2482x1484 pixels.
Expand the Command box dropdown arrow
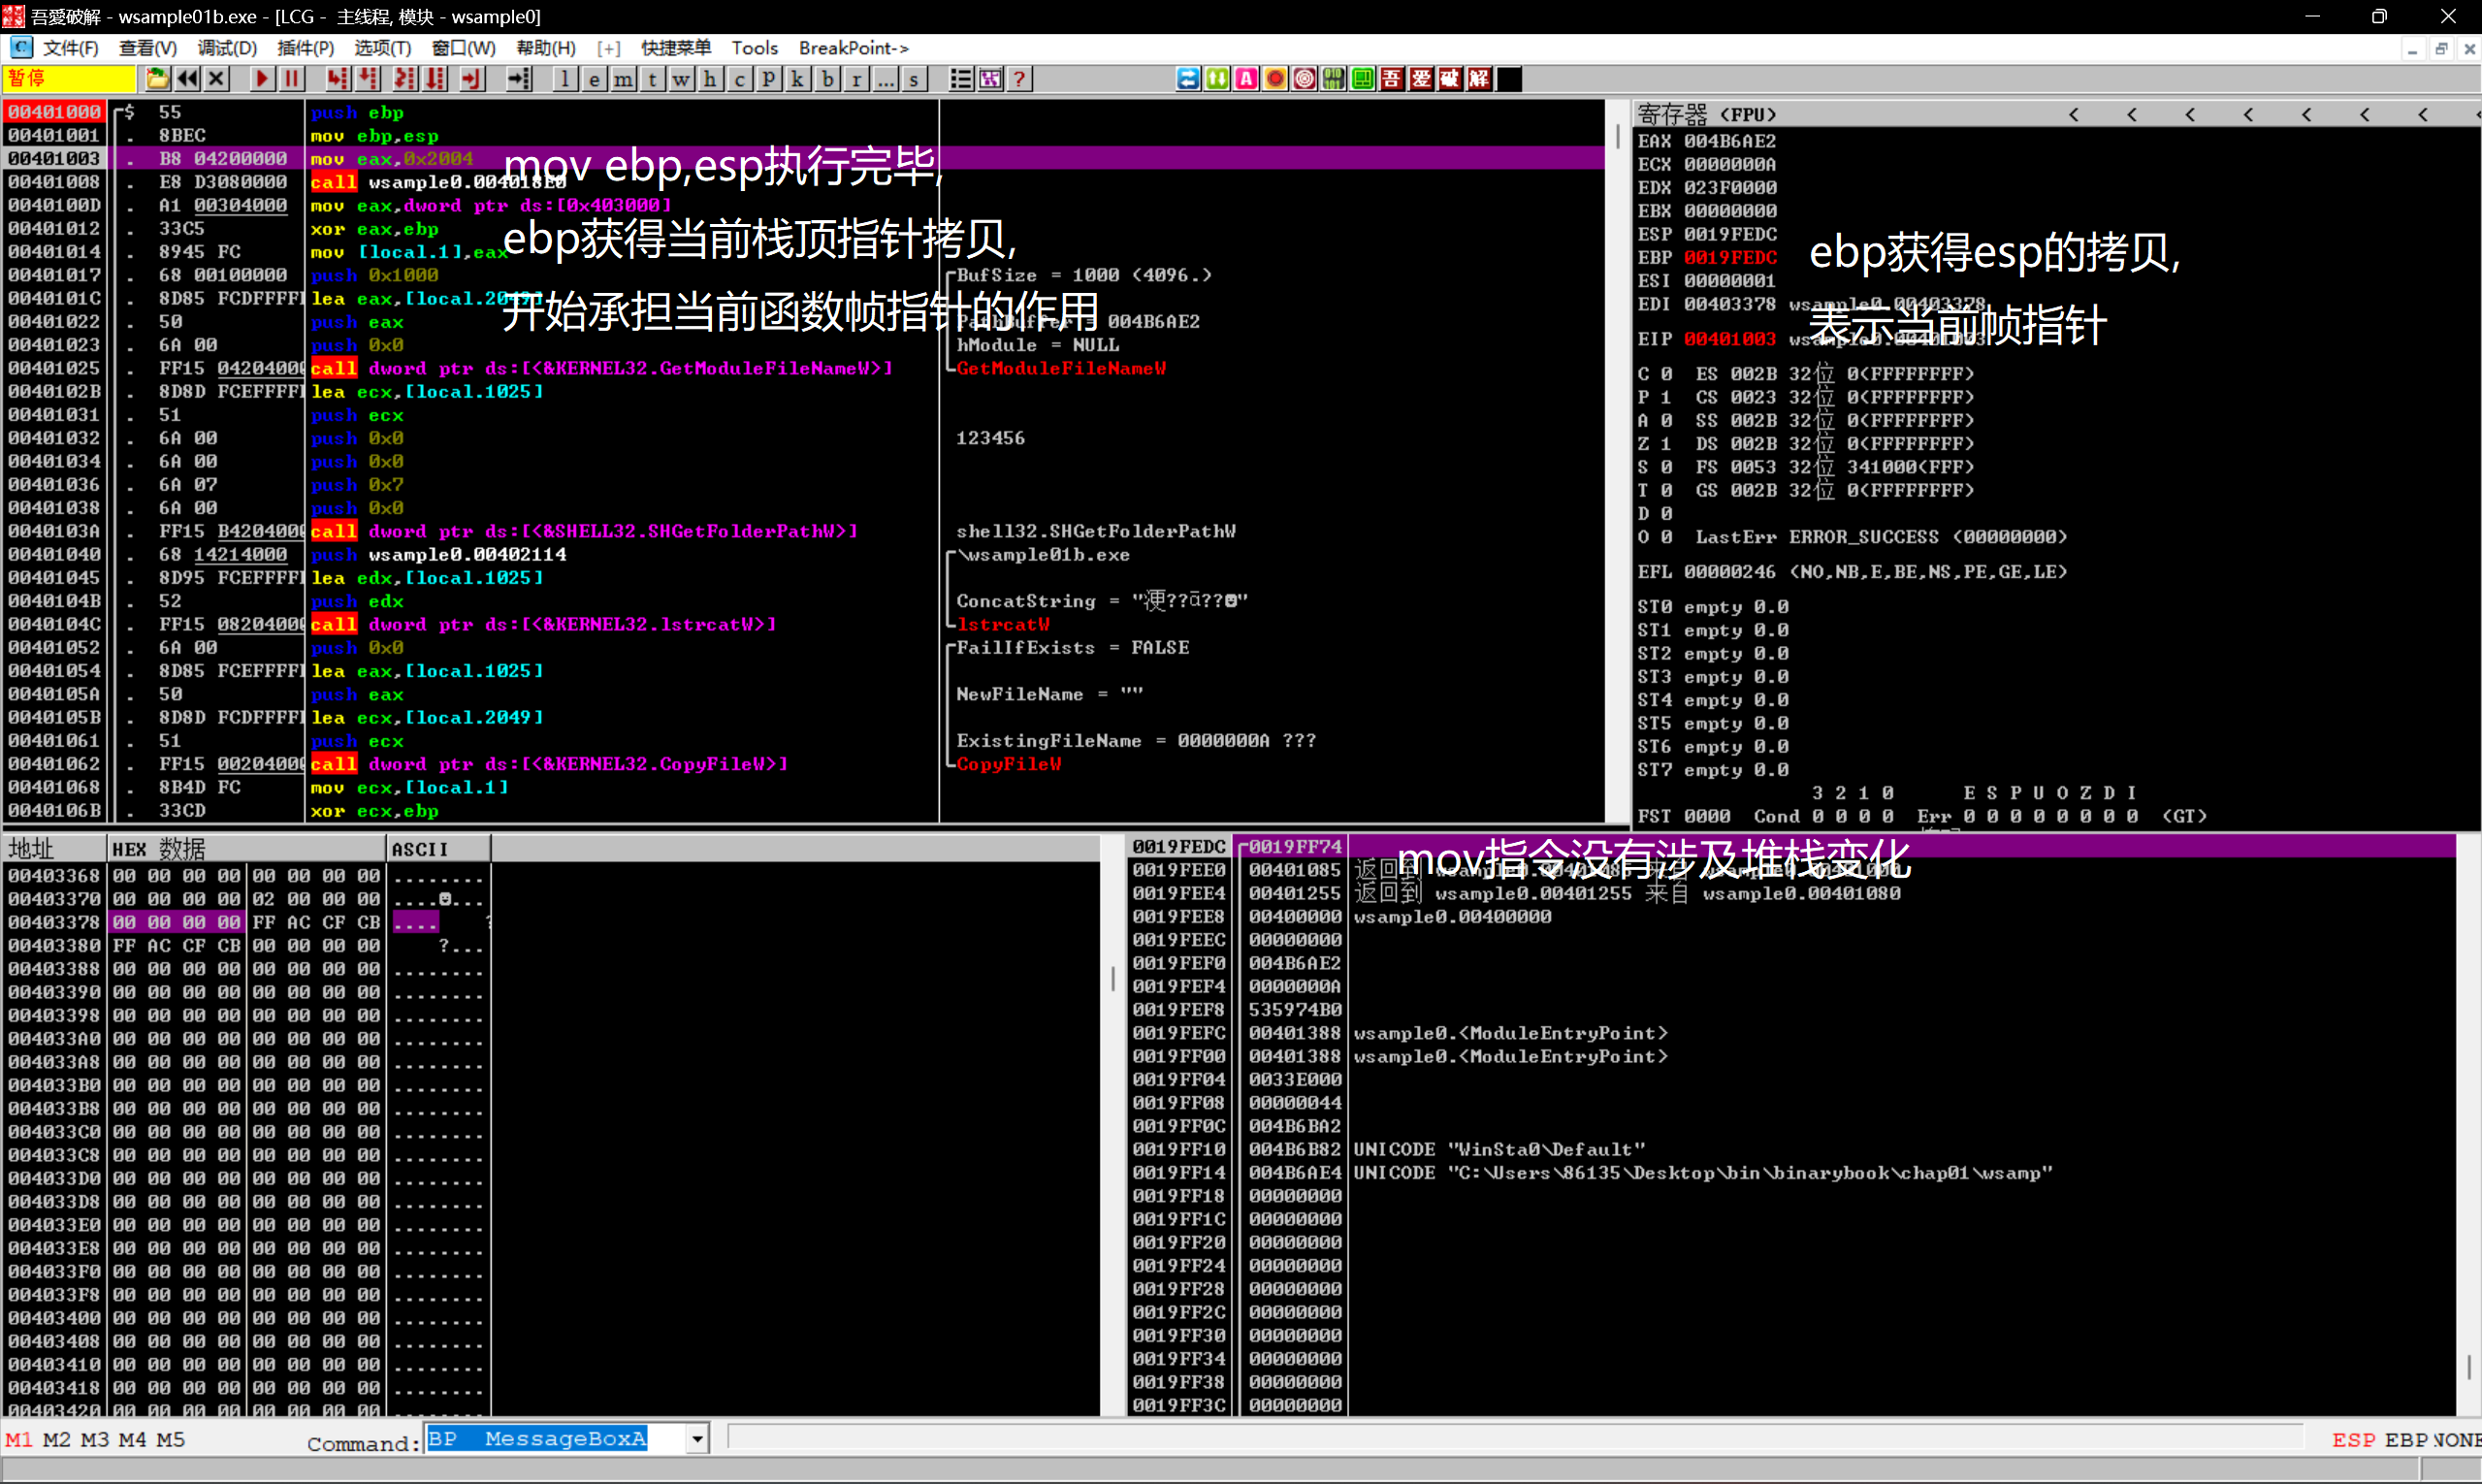[x=697, y=1439]
